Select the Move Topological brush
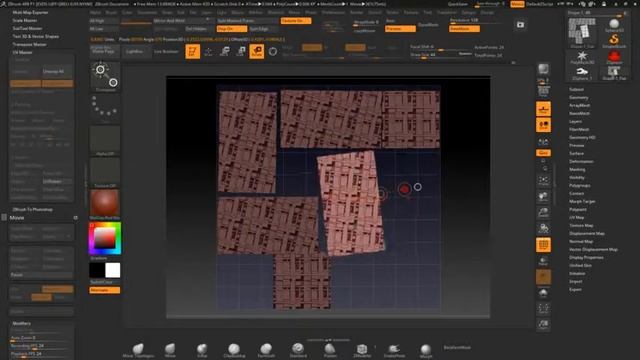The height and width of the screenshot is (360, 640). (x=138, y=350)
